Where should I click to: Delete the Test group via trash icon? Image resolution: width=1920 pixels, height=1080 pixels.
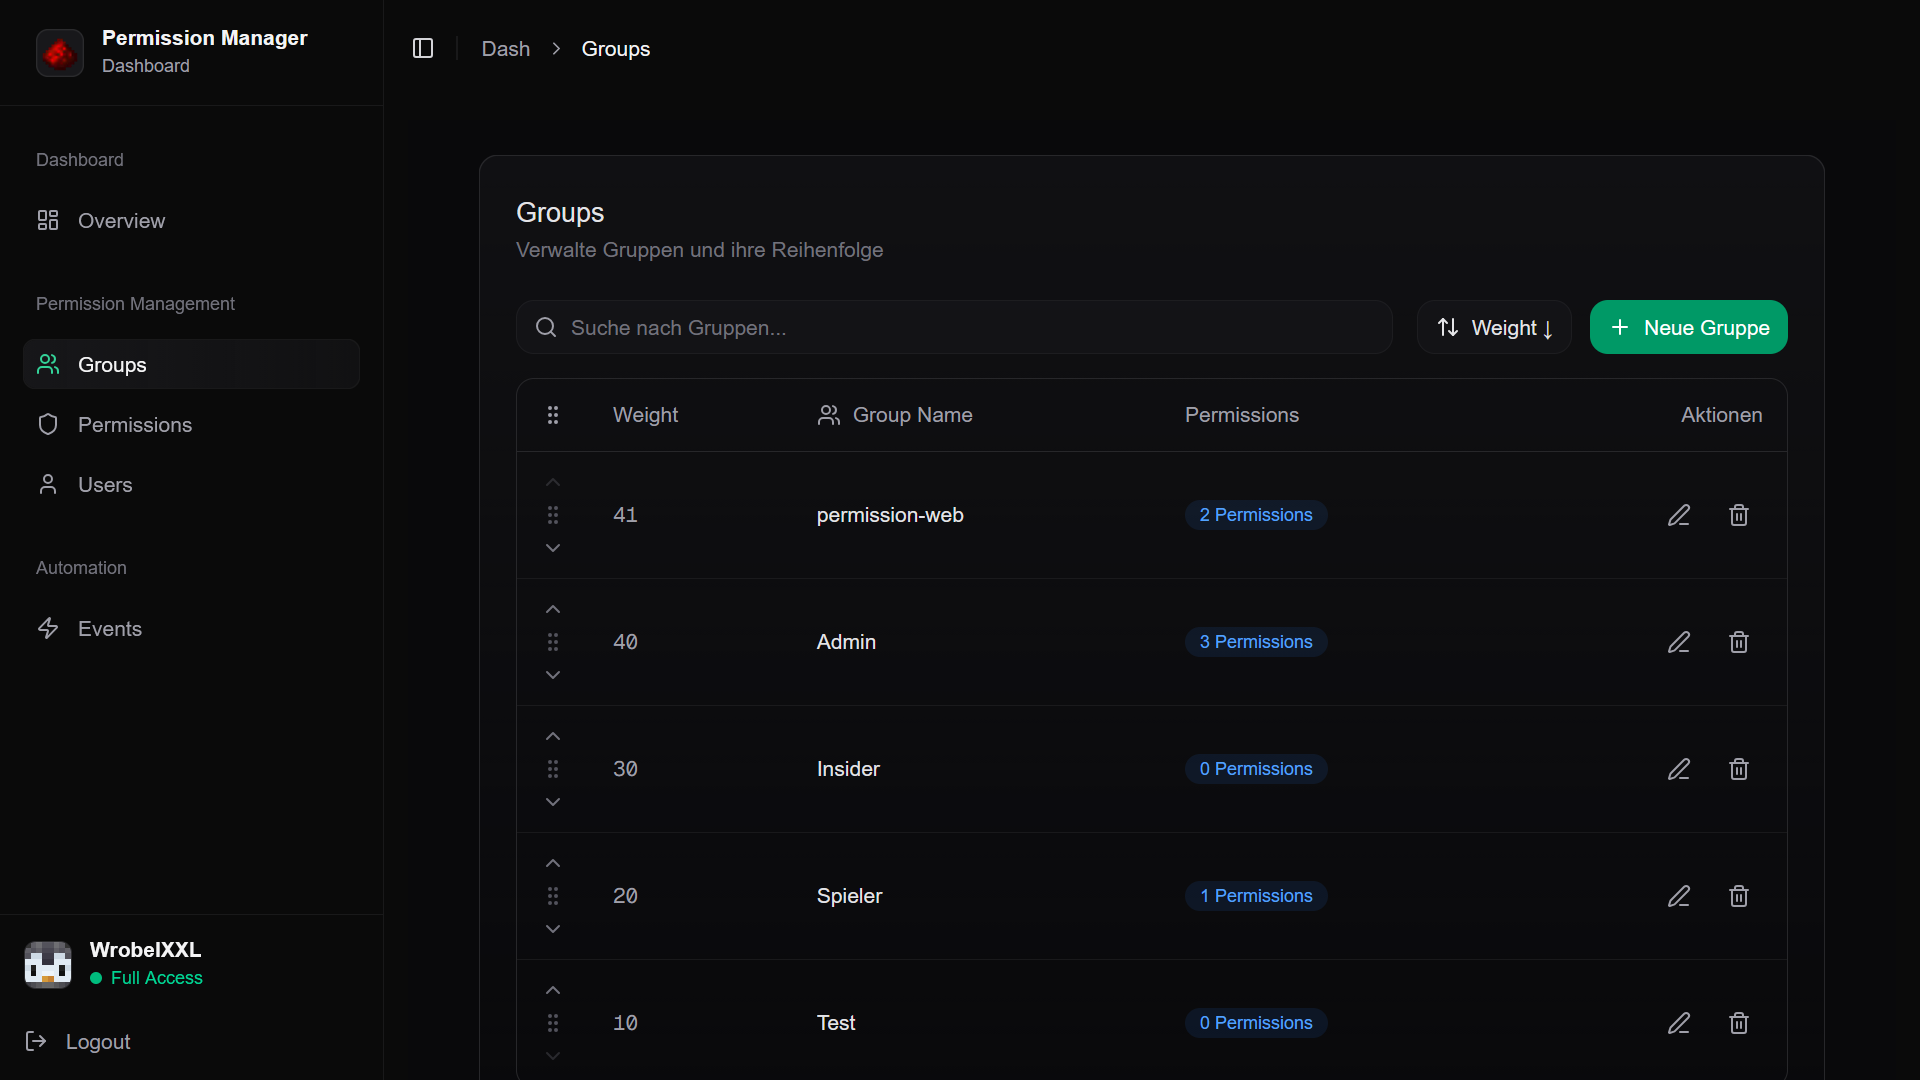[x=1738, y=1022]
